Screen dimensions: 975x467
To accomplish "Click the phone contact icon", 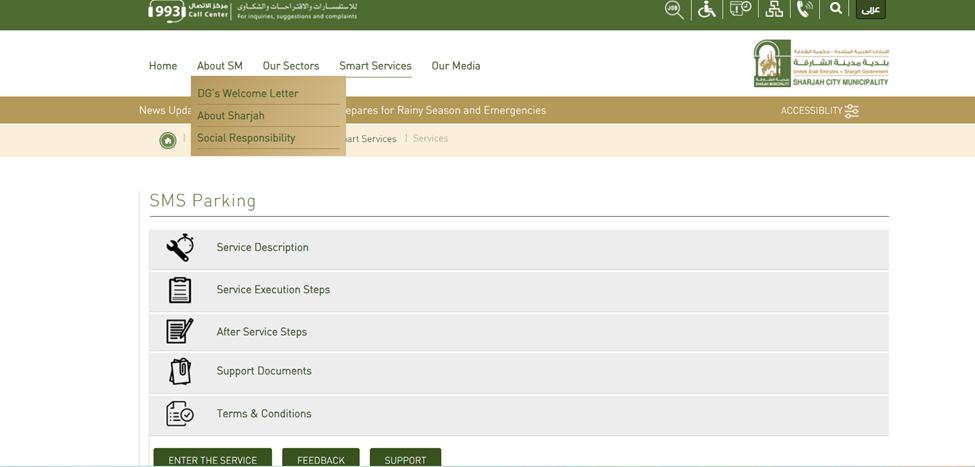I will point(805,9).
